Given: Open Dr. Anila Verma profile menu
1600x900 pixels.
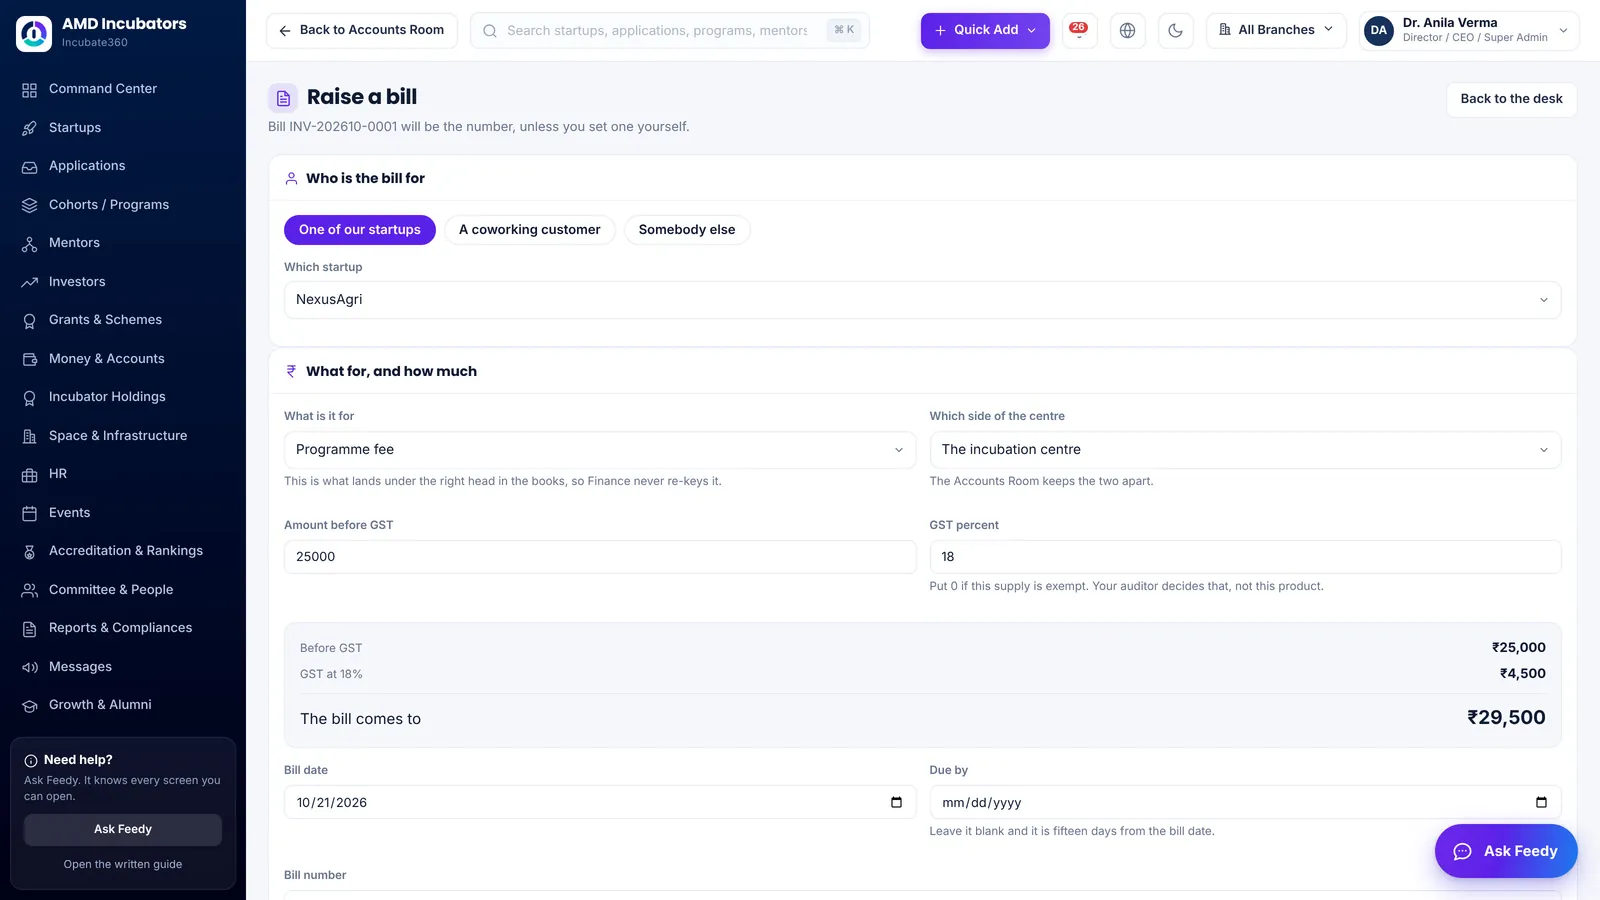Looking at the screenshot, I should coord(1469,31).
